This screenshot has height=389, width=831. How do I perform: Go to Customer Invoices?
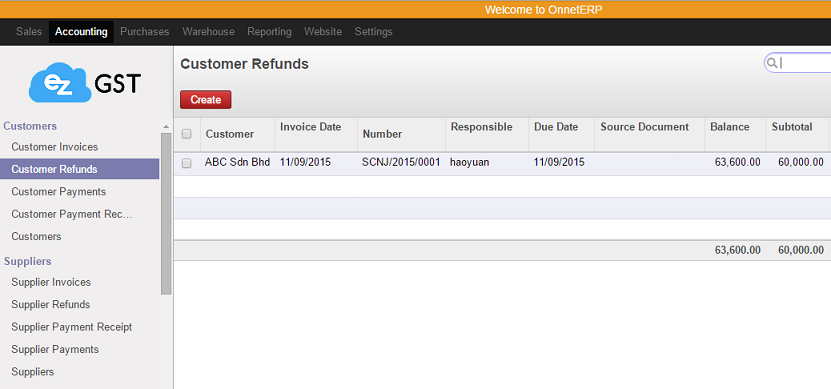(x=55, y=147)
